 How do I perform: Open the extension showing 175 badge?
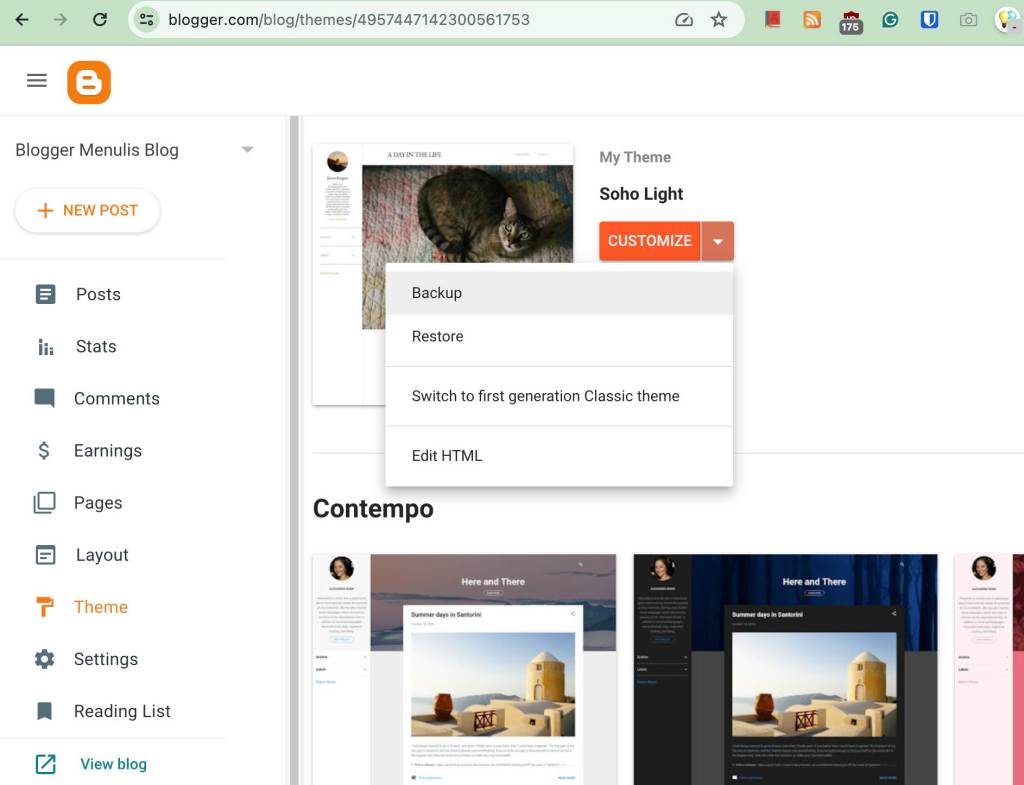[x=850, y=22]
